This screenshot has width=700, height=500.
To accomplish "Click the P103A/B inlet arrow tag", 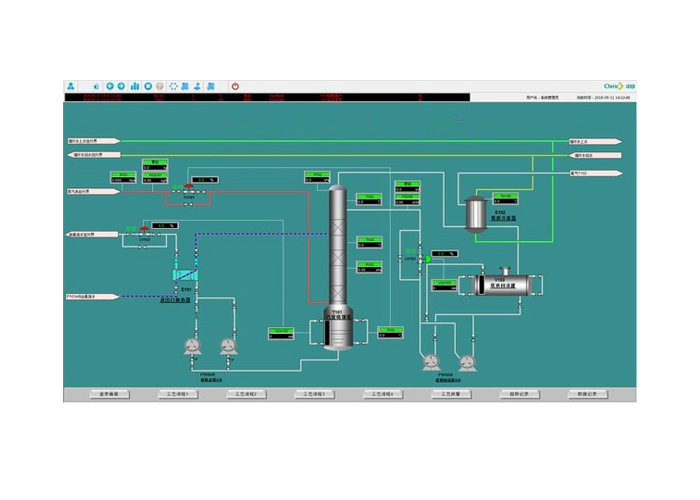I will 93,296.
